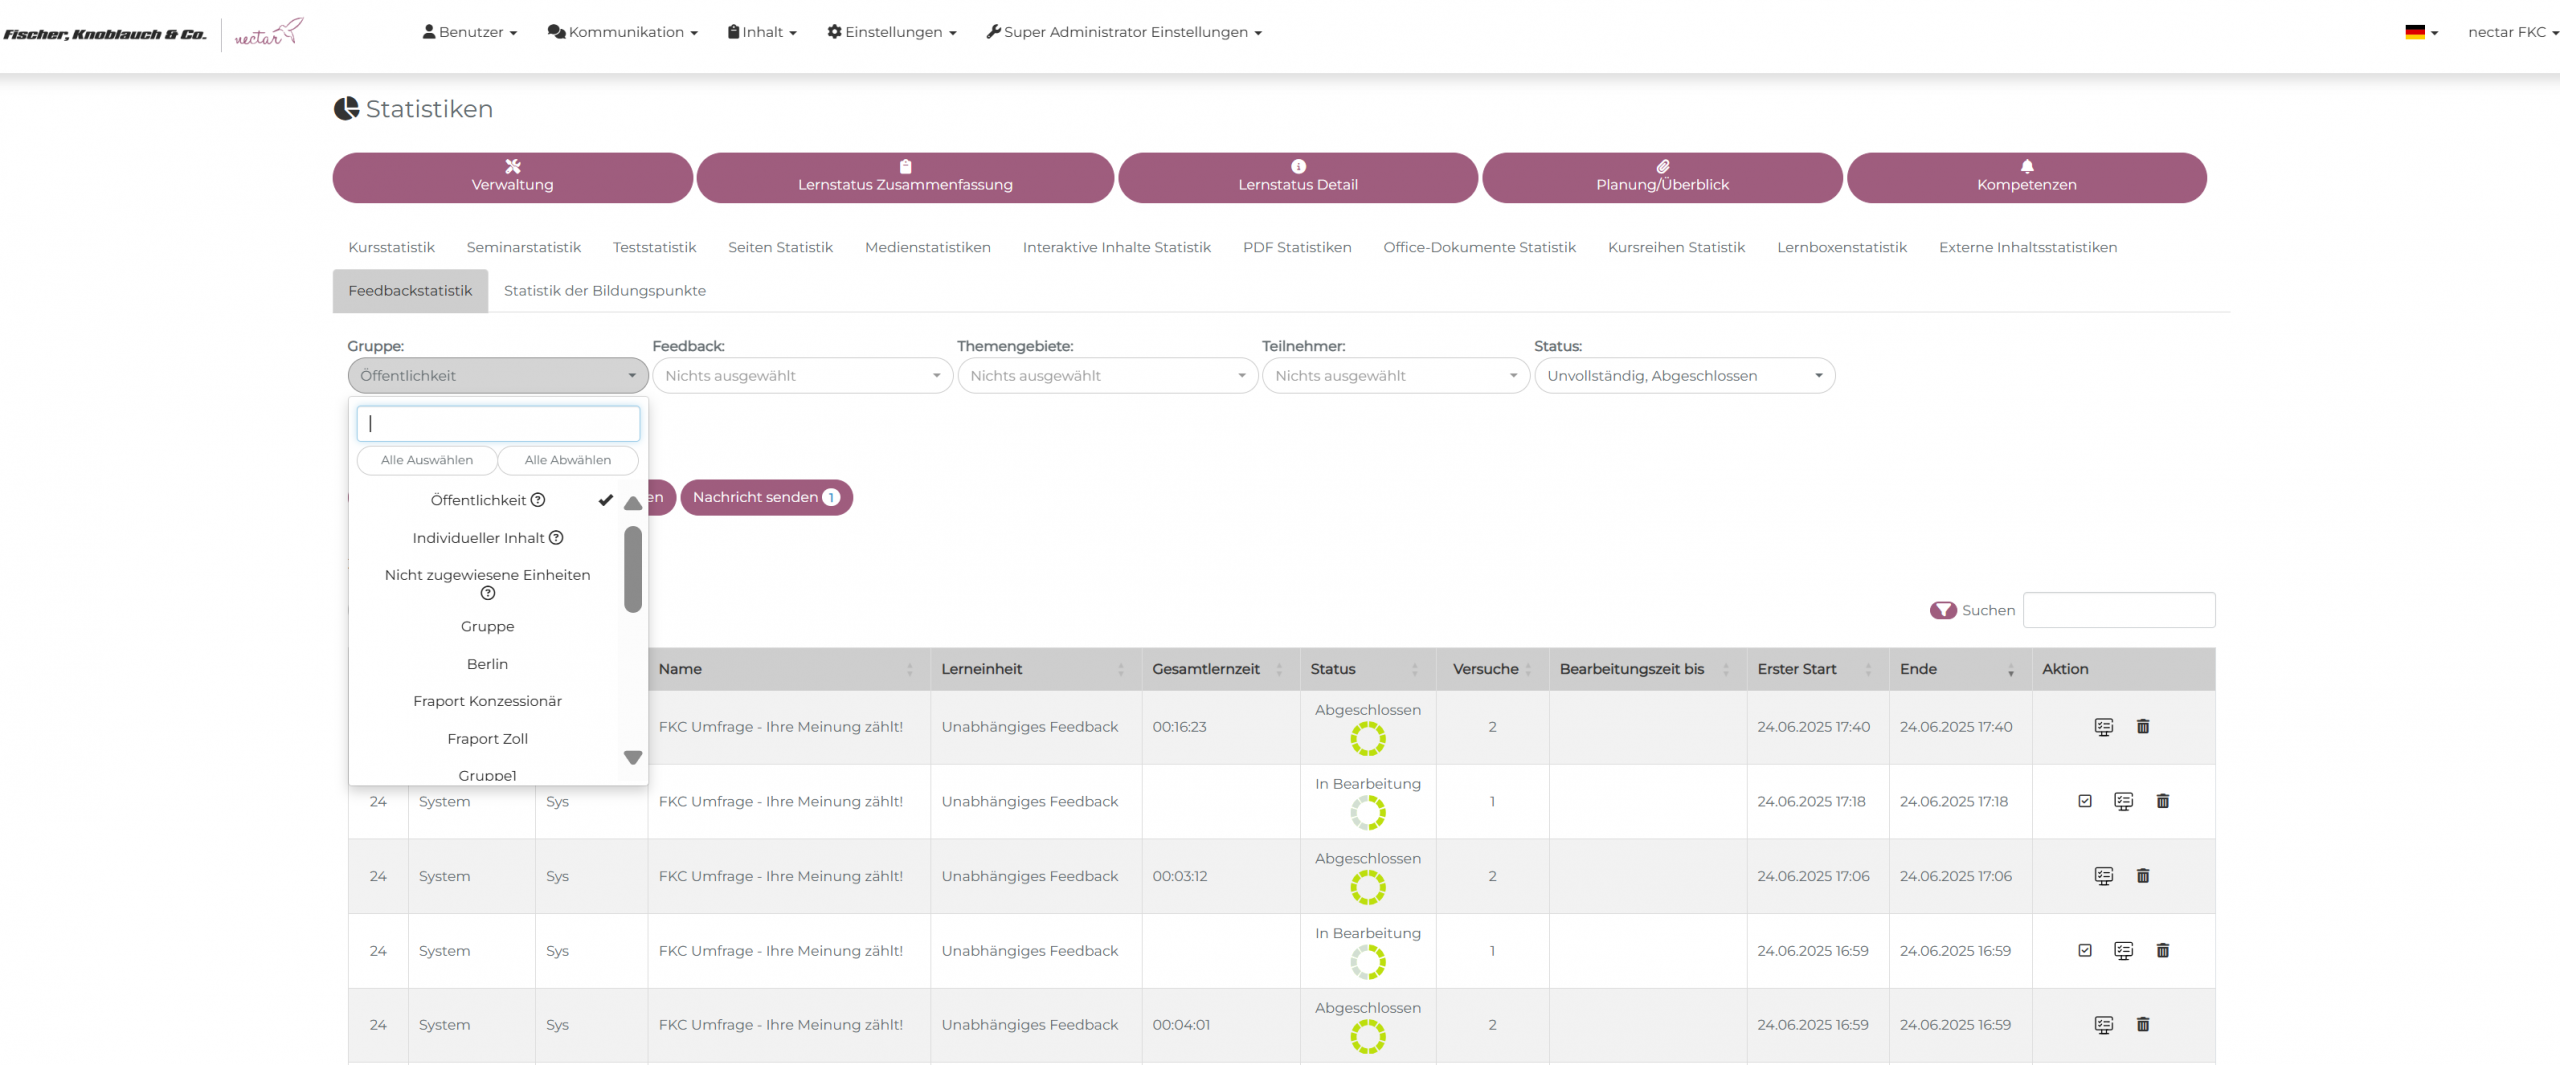Select the Fraport Zoll group option
Screen dimensions: 2560x1065
point(487,739)
